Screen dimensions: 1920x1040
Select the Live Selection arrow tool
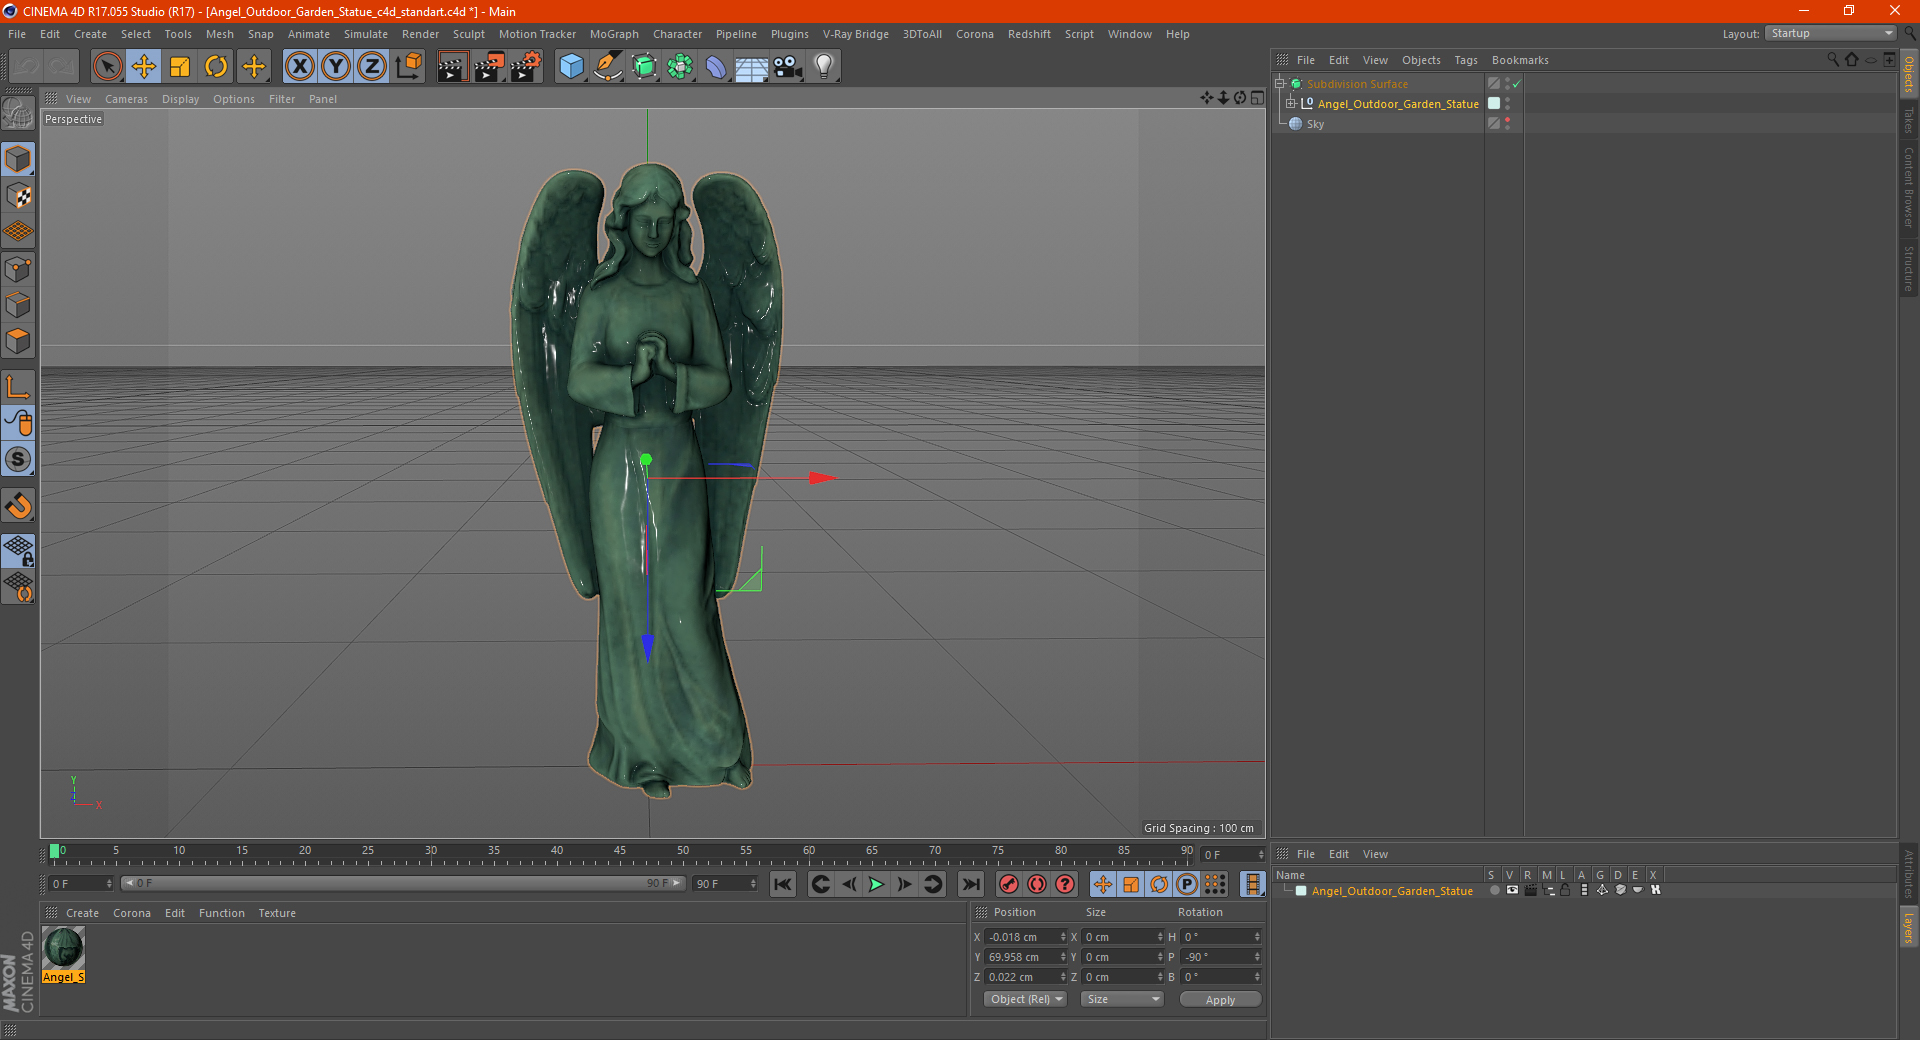pos(107,67)
